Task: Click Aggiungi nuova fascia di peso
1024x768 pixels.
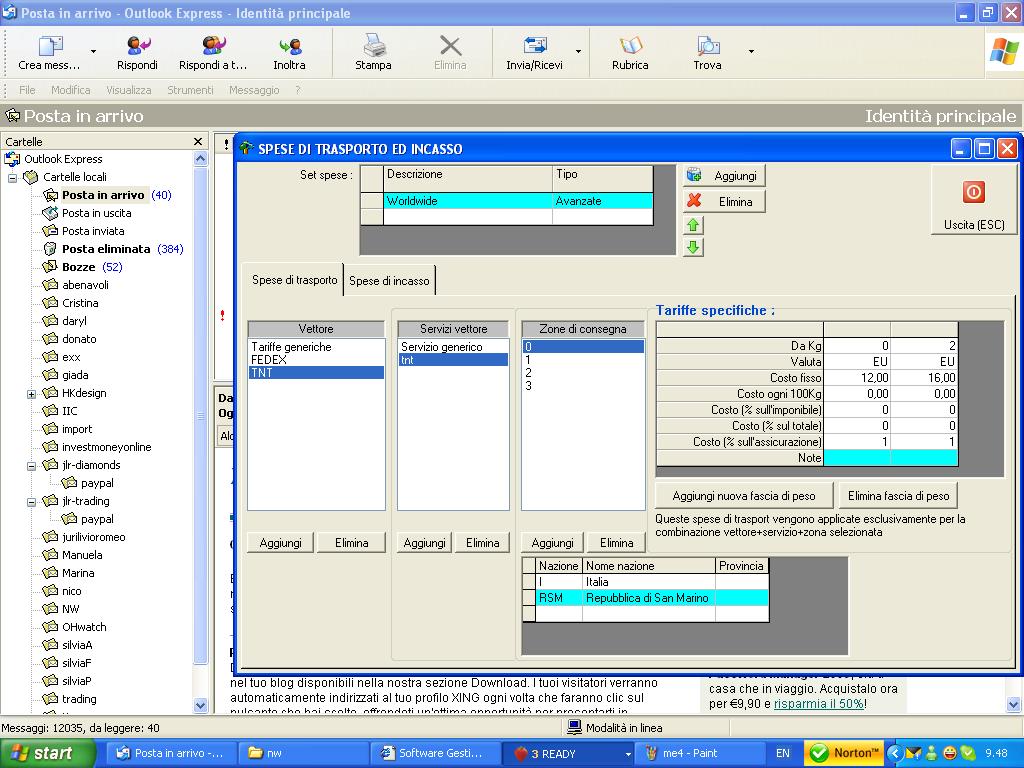Action: [x=743, y=496]
